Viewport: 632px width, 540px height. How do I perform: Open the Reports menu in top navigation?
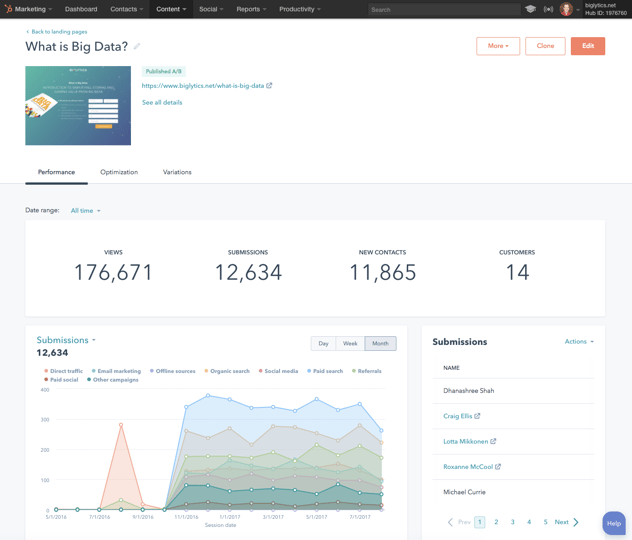point(251,9)
